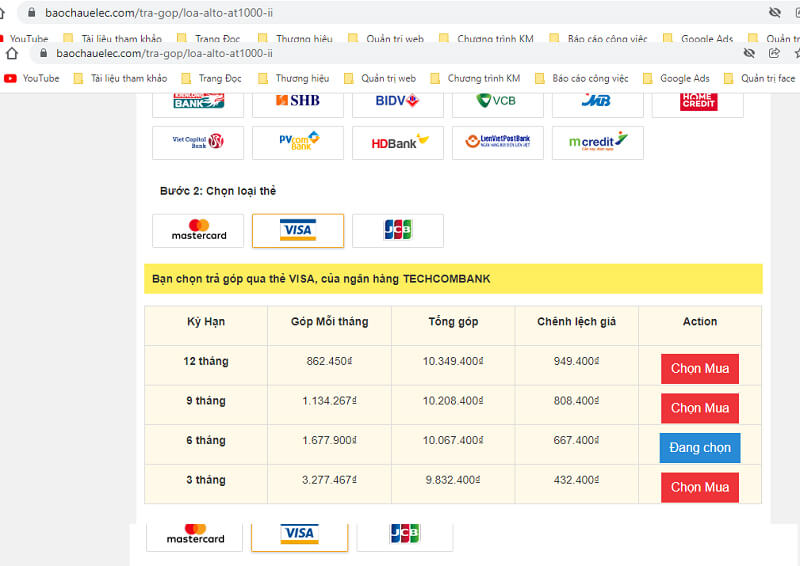Choose the JCB card under Bước 2
This screenshot has height=566, width=800.
(x=397, y=230)
